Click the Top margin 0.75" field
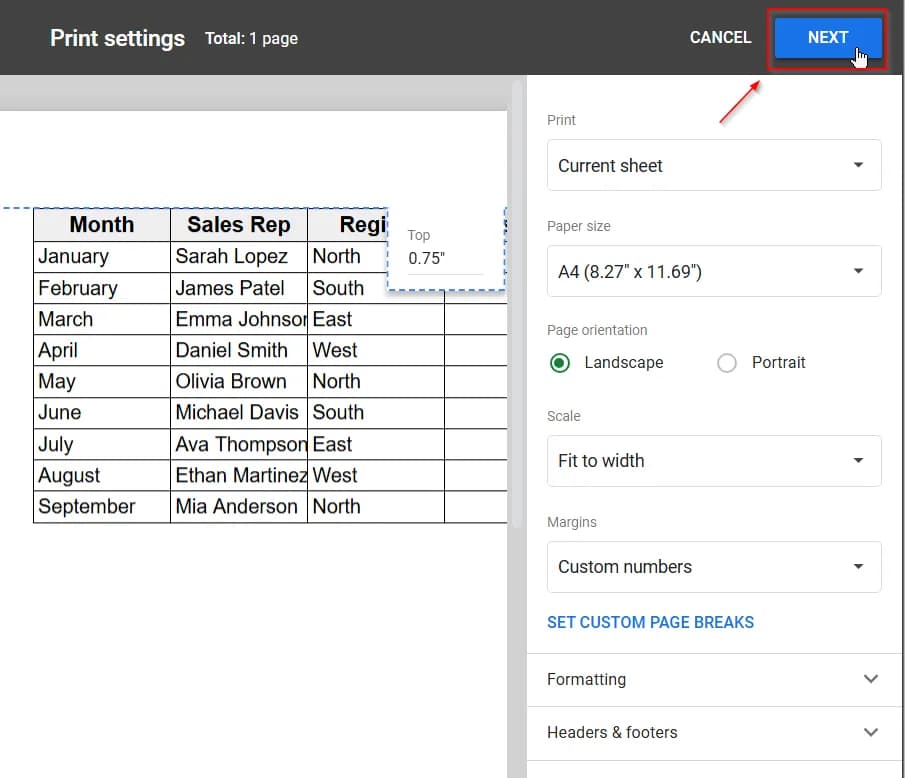 [x=444, y=259]
